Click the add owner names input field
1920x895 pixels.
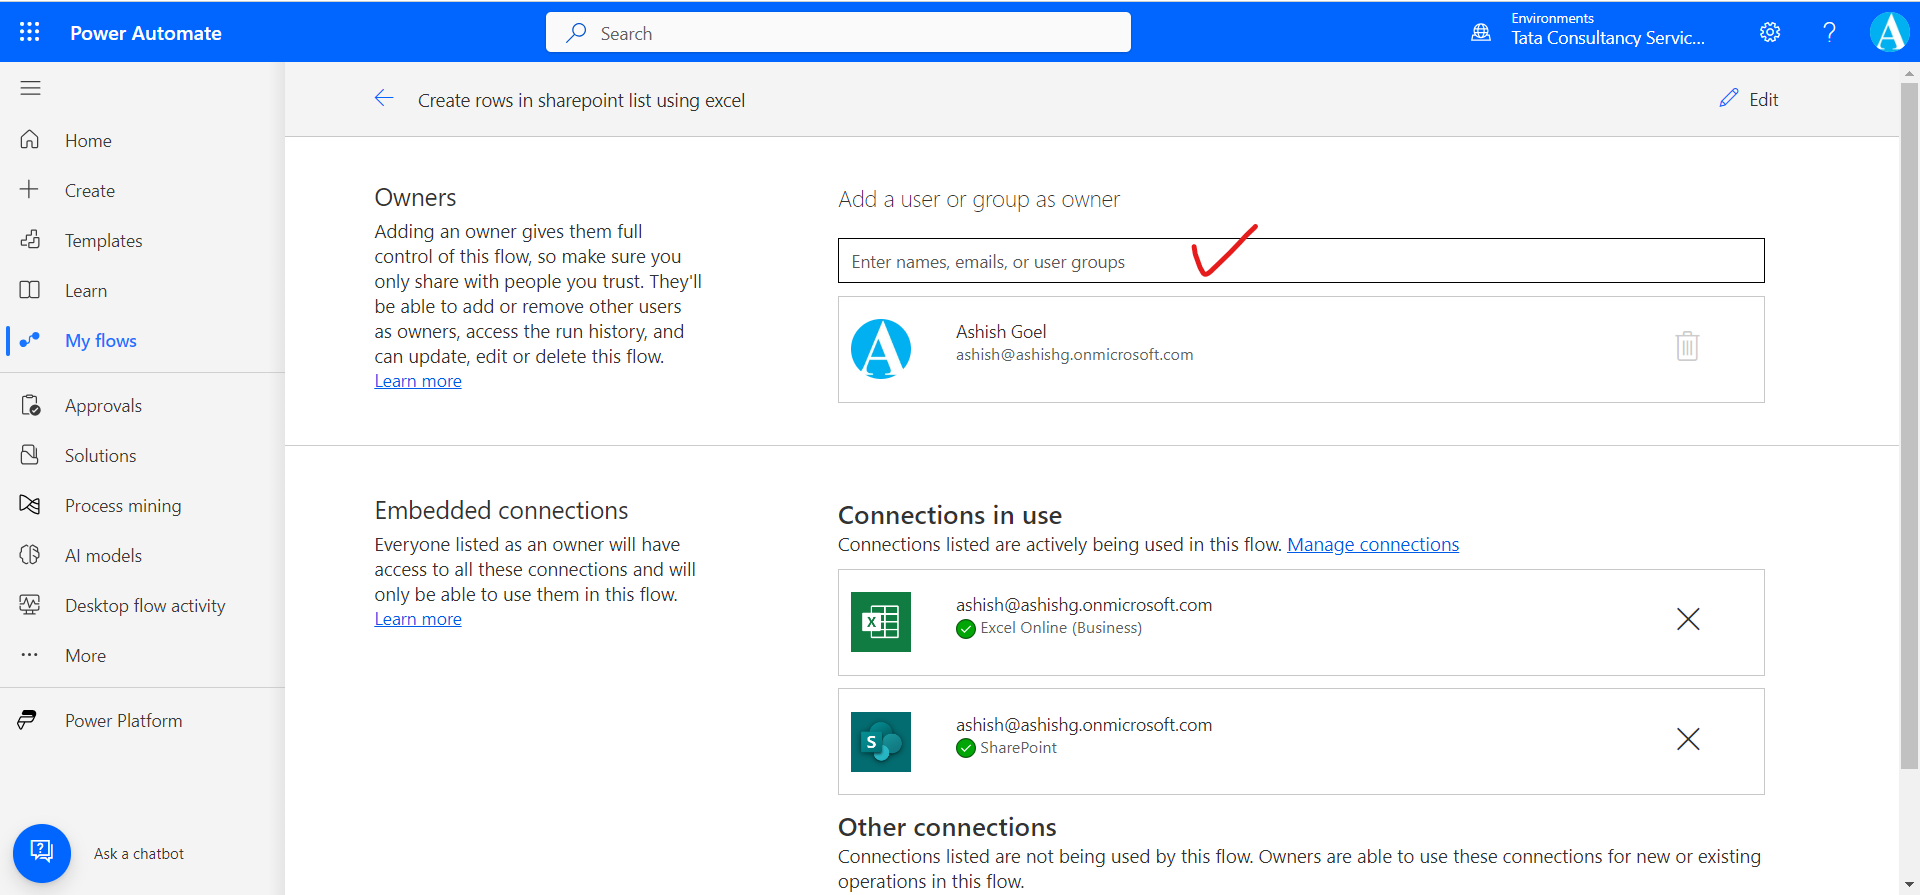coord(1300,261)
